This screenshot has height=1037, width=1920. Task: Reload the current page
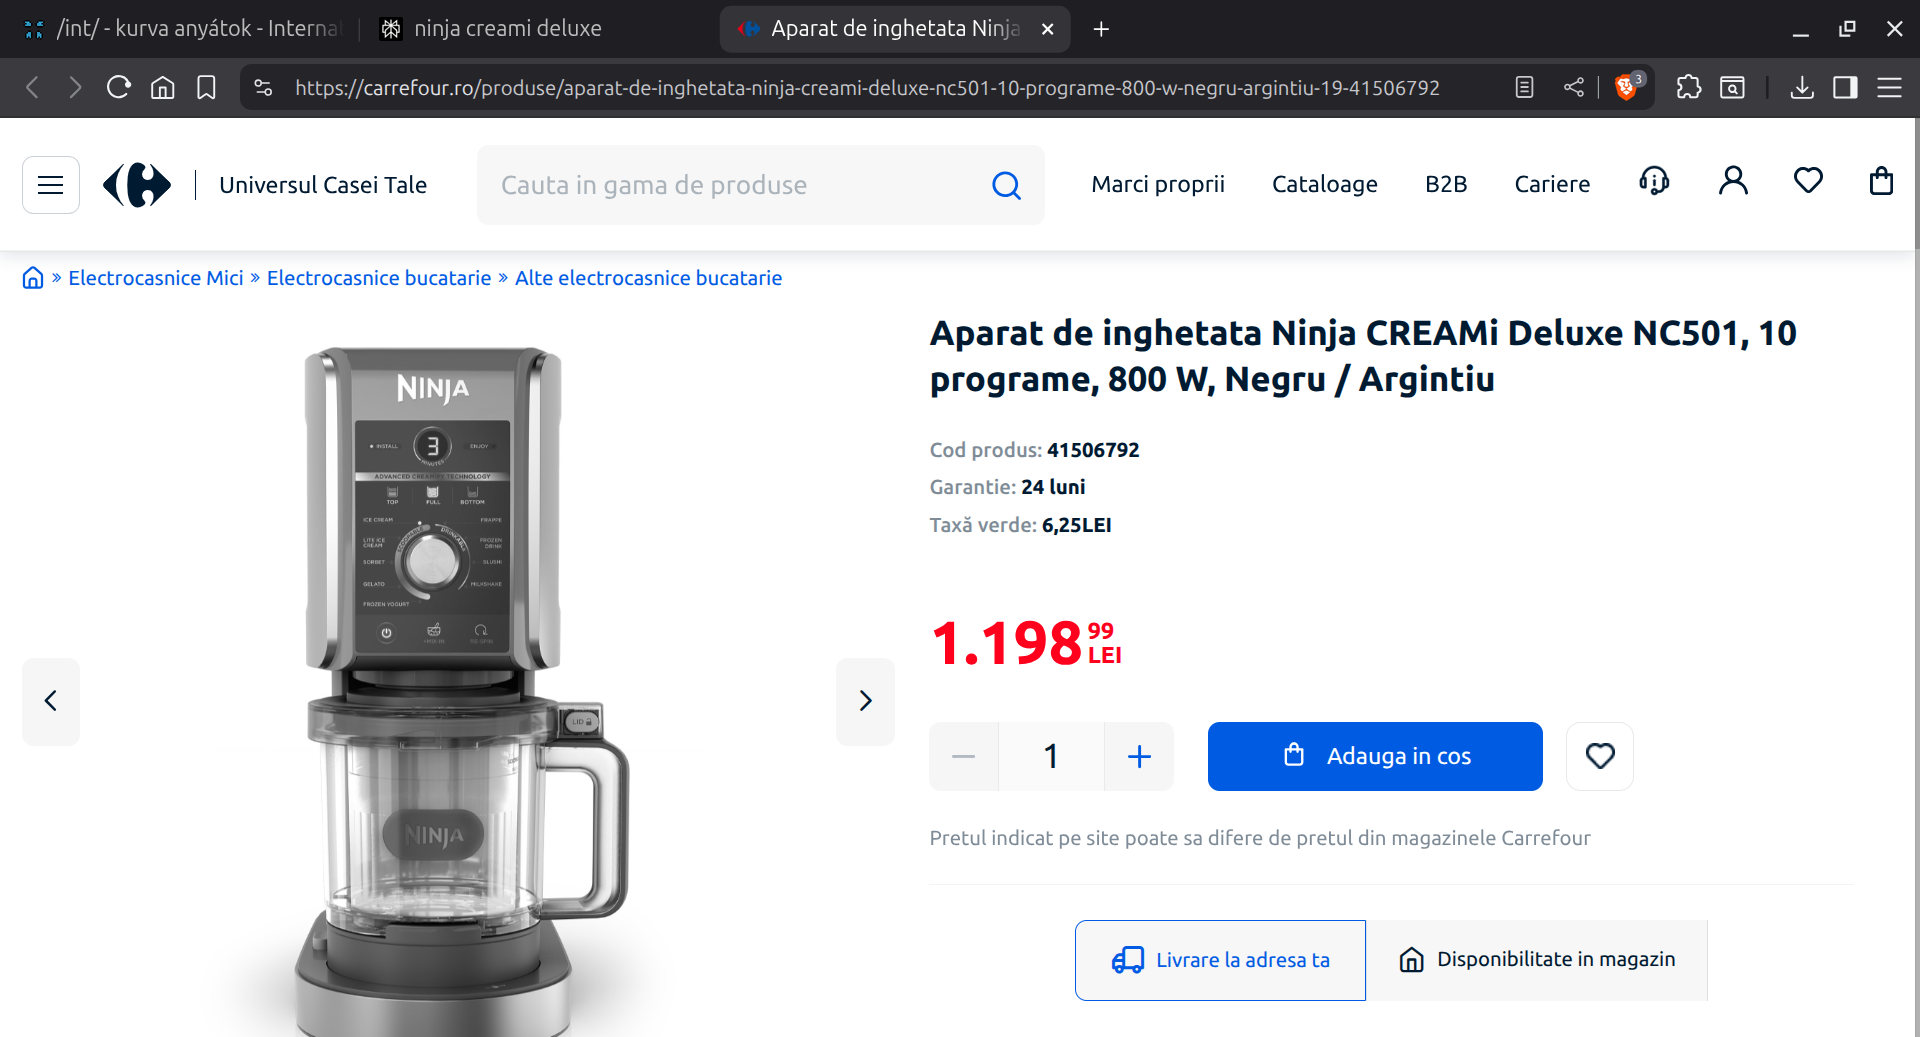pos(119,88)
